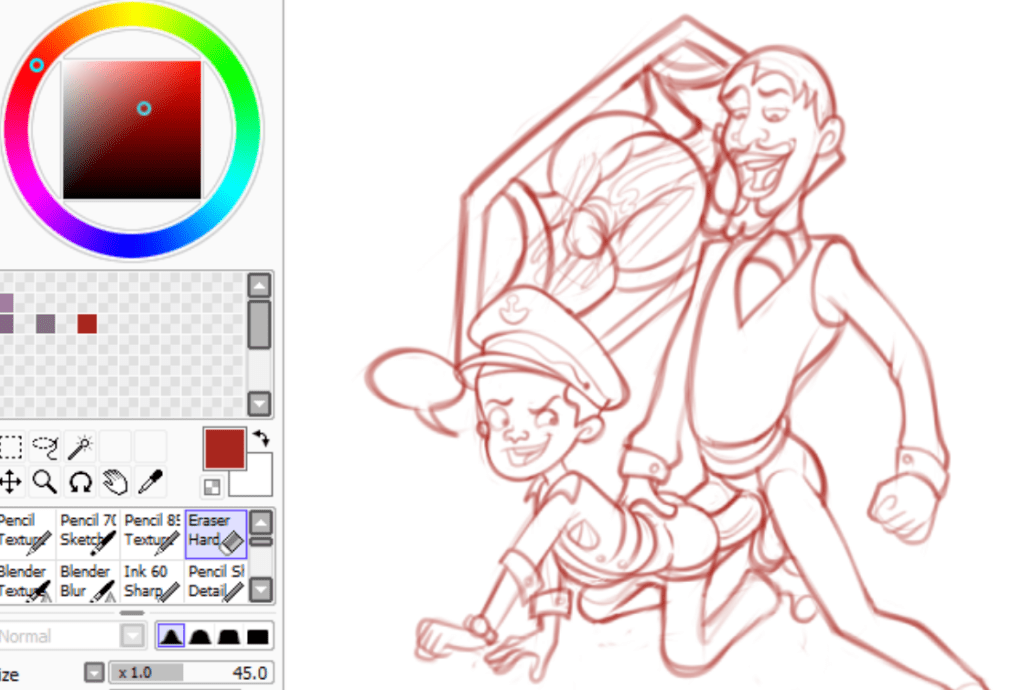
Task: Toggle the transparent color checker button
Action: pos(212,487)
